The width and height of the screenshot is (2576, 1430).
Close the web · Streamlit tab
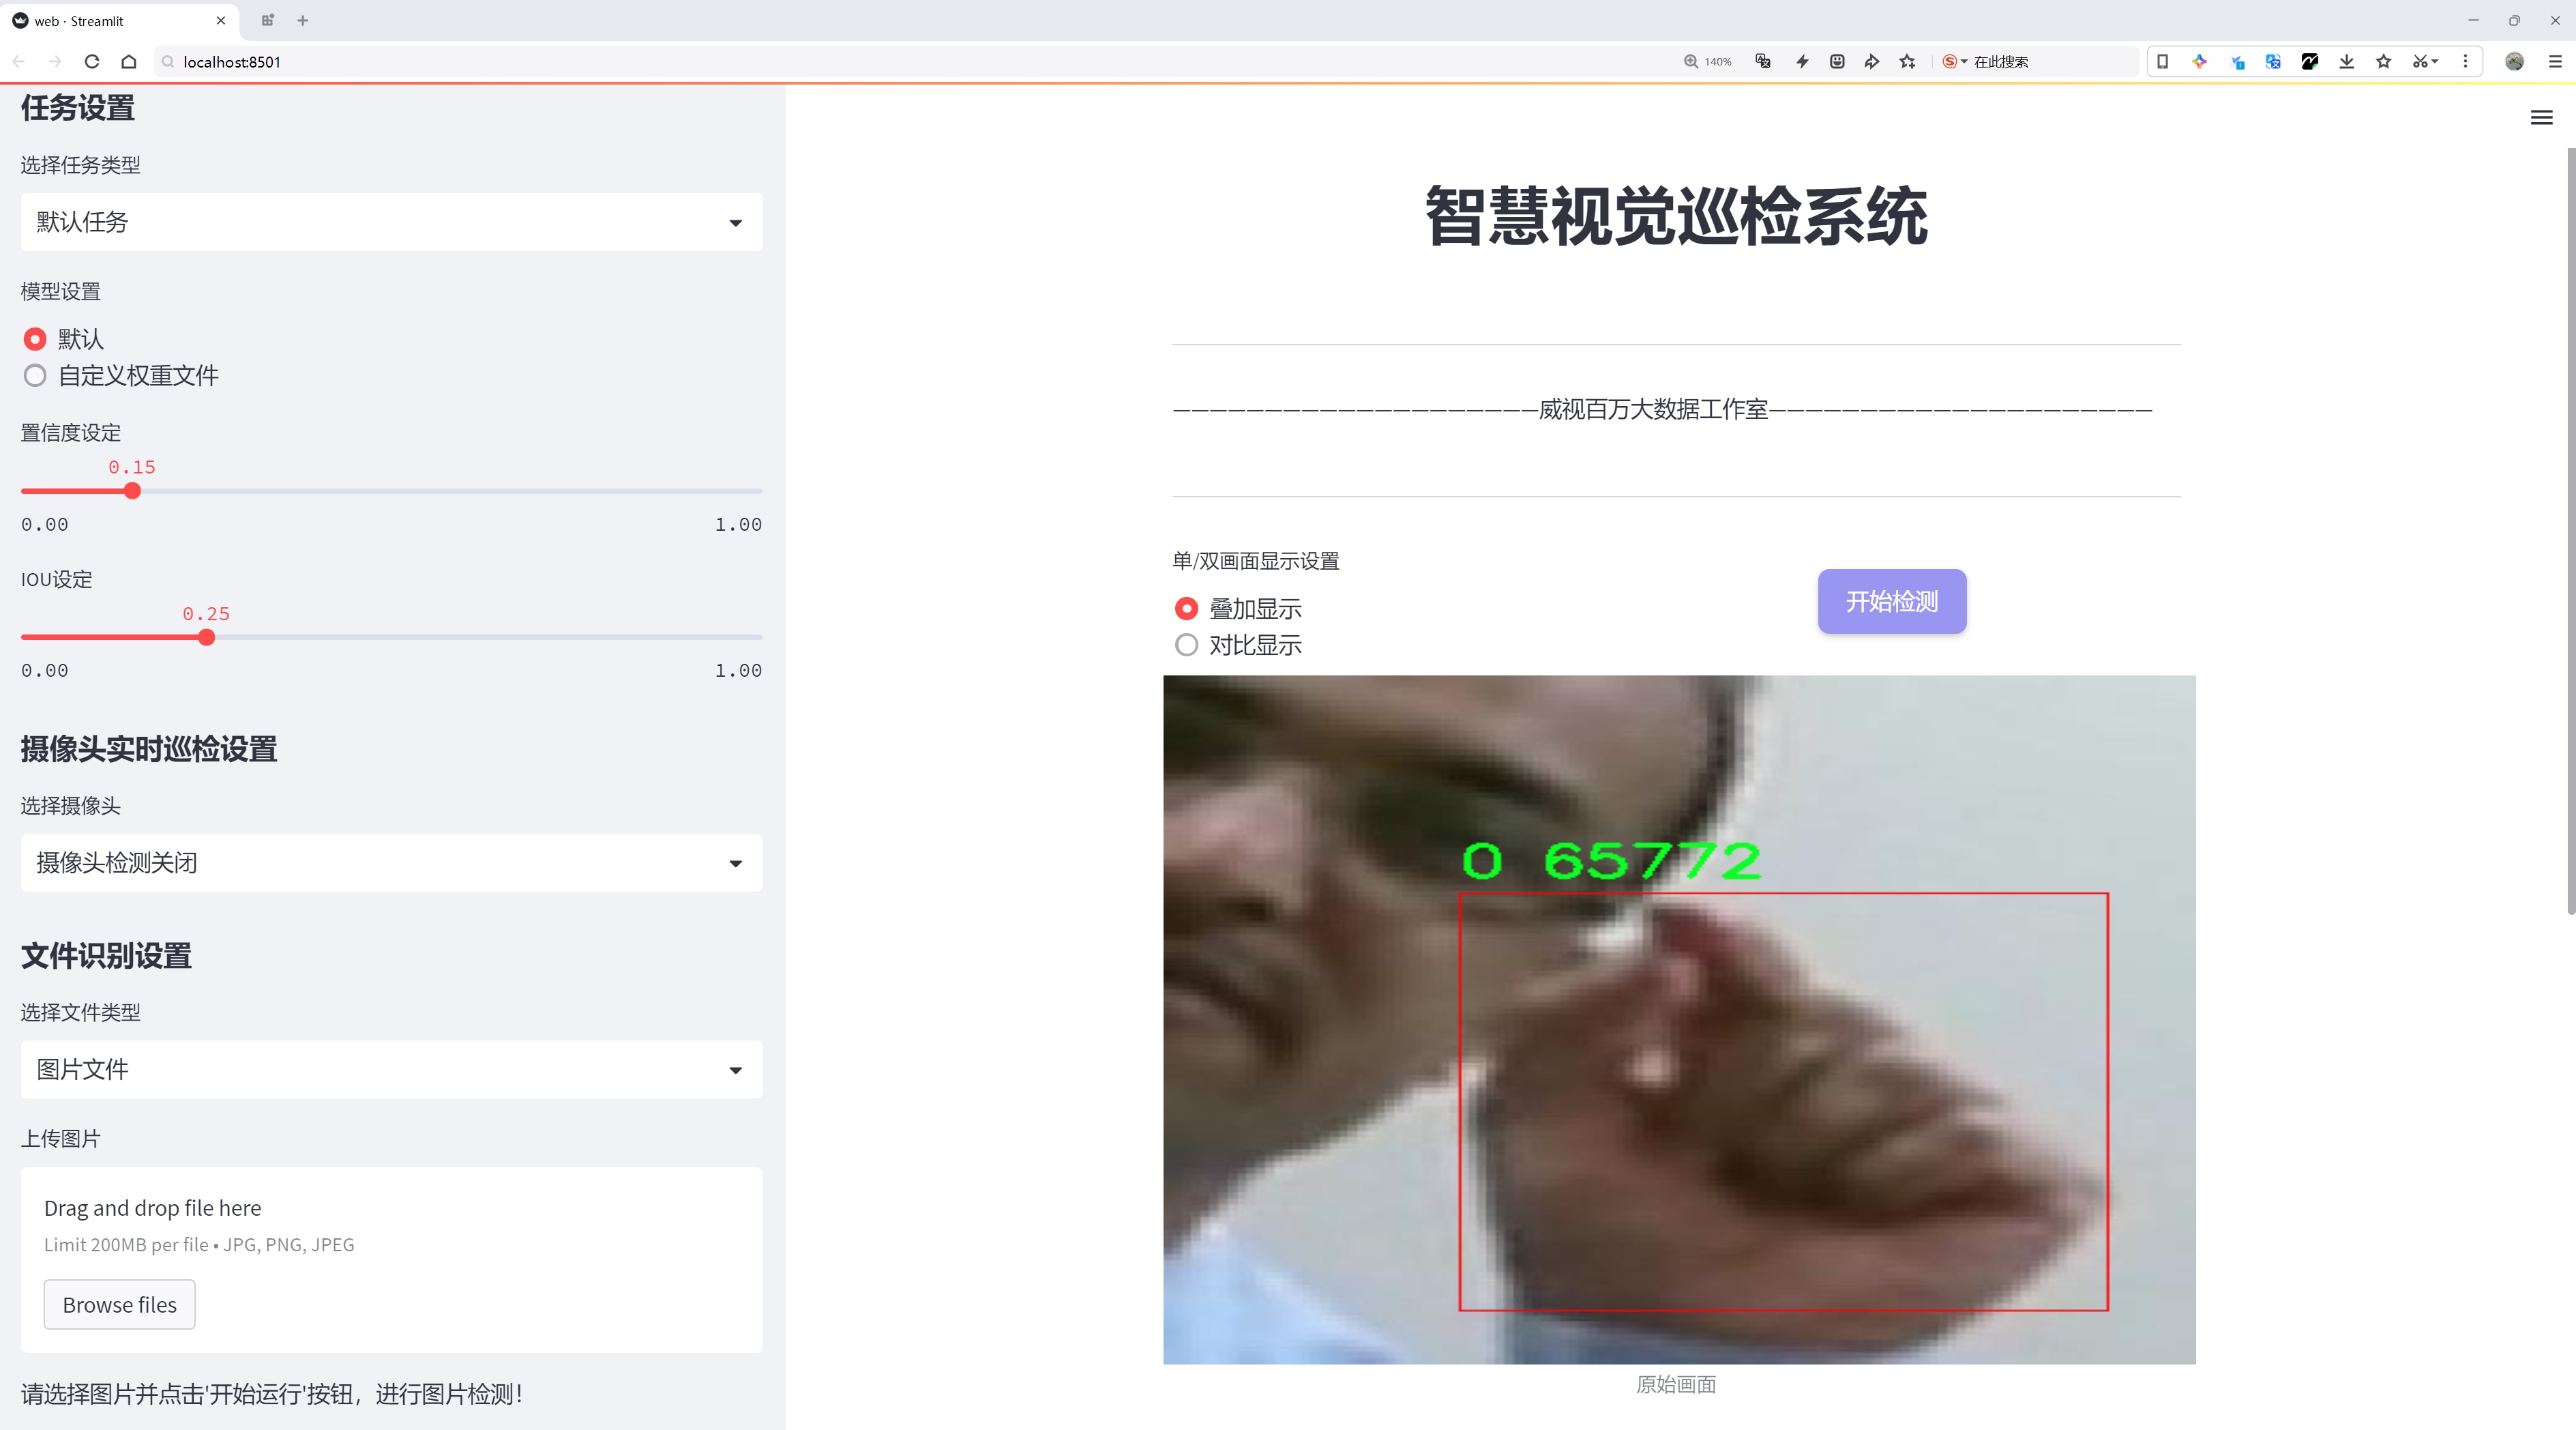click(221, 20)
